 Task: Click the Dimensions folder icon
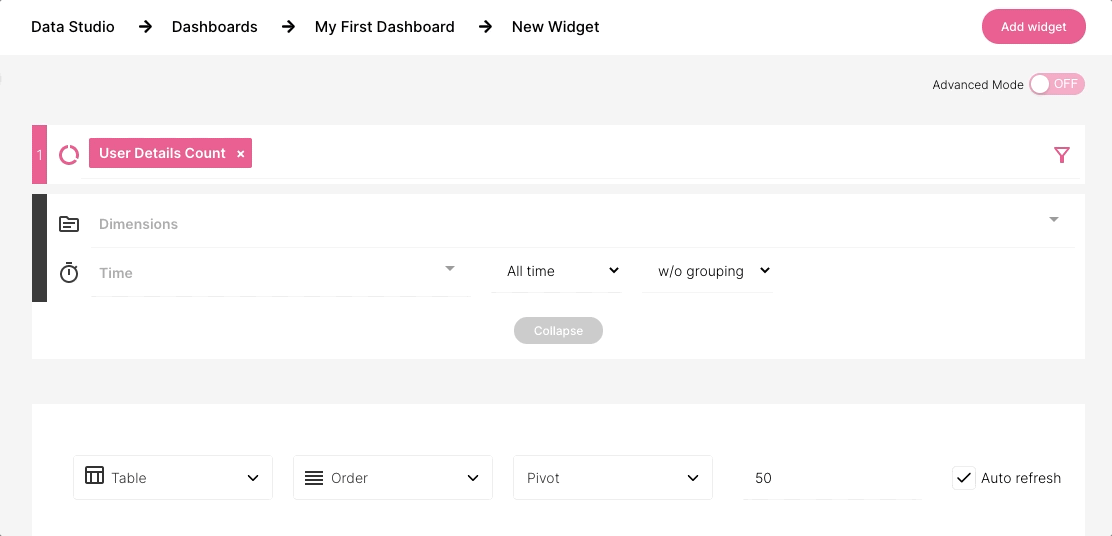[x=69, y=224]
